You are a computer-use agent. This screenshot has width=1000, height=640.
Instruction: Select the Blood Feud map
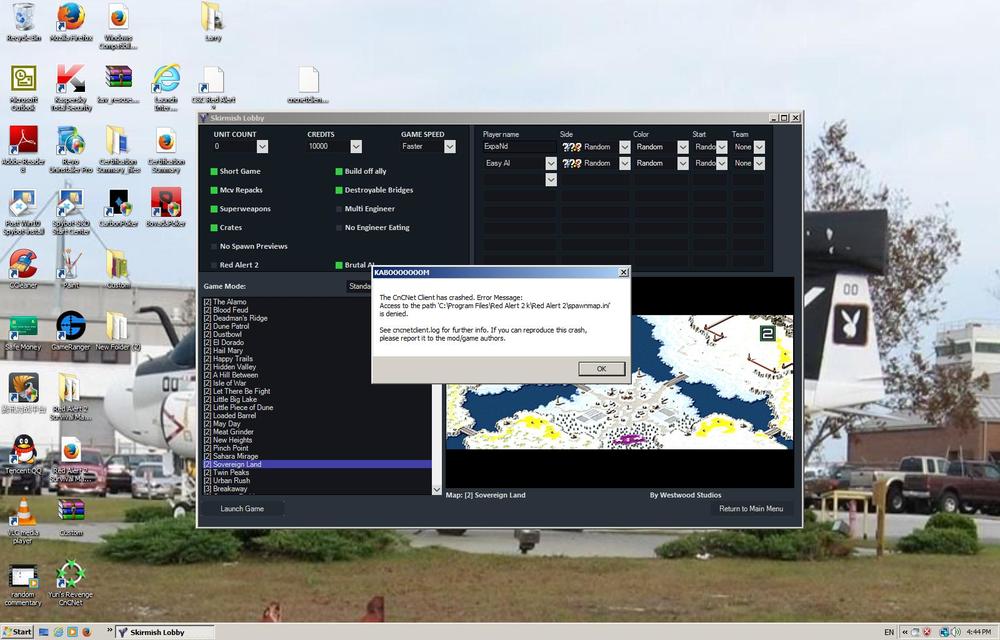226,310
